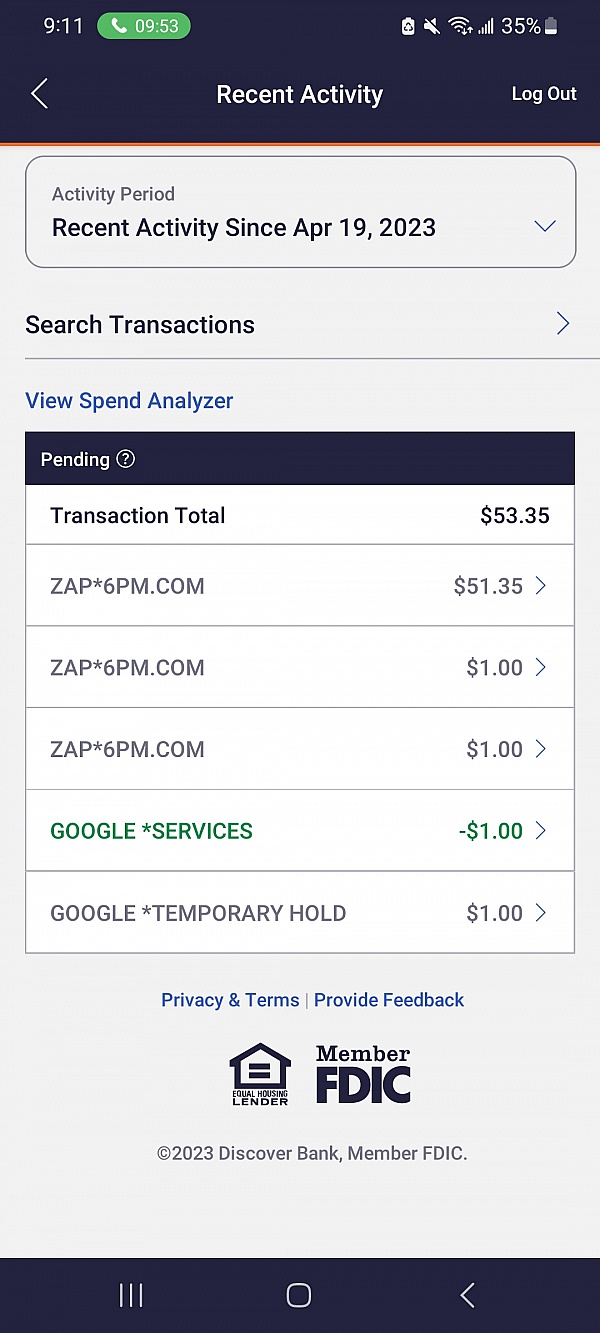Tap the Android recent apps button
The width and height of the screenshot is (600, 1333).
click(x=131, y=1295)
